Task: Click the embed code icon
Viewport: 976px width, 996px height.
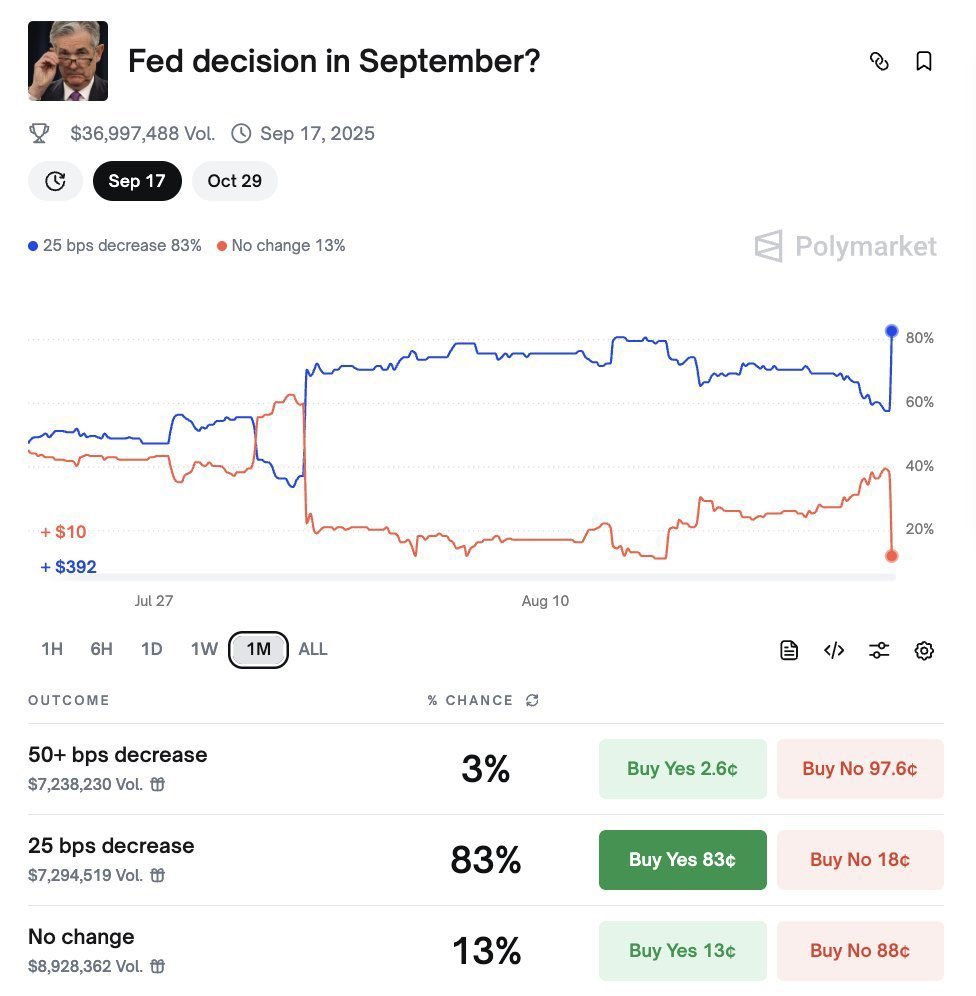Action: [834, 651]
